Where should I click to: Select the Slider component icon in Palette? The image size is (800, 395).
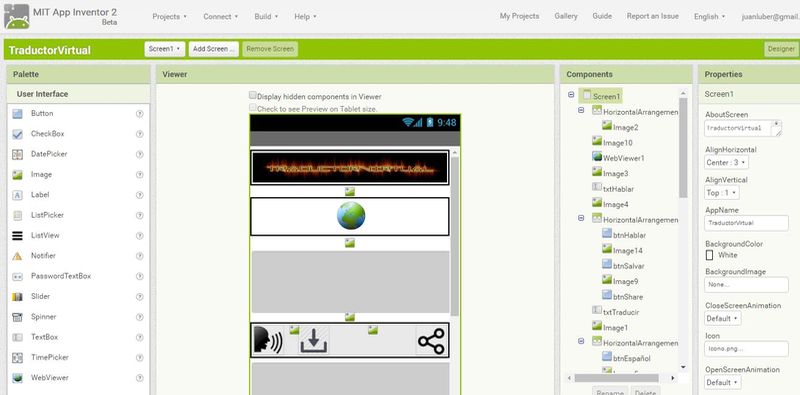tap(17, 297)
